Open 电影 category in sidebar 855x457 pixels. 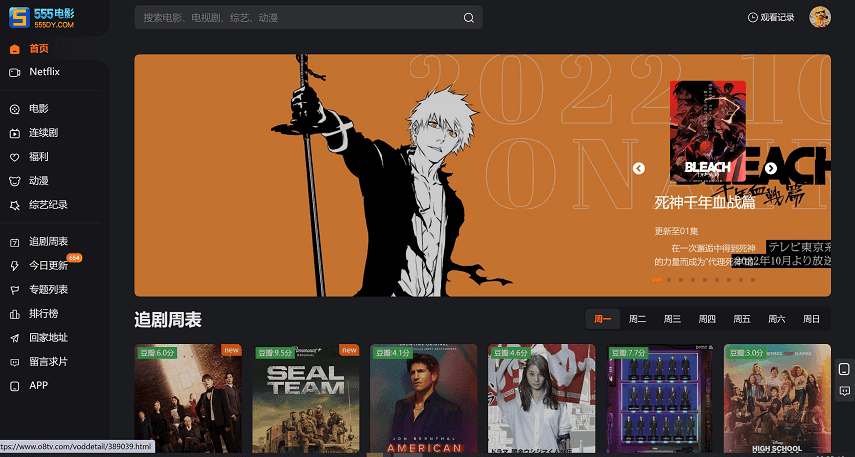click(38, 108)
